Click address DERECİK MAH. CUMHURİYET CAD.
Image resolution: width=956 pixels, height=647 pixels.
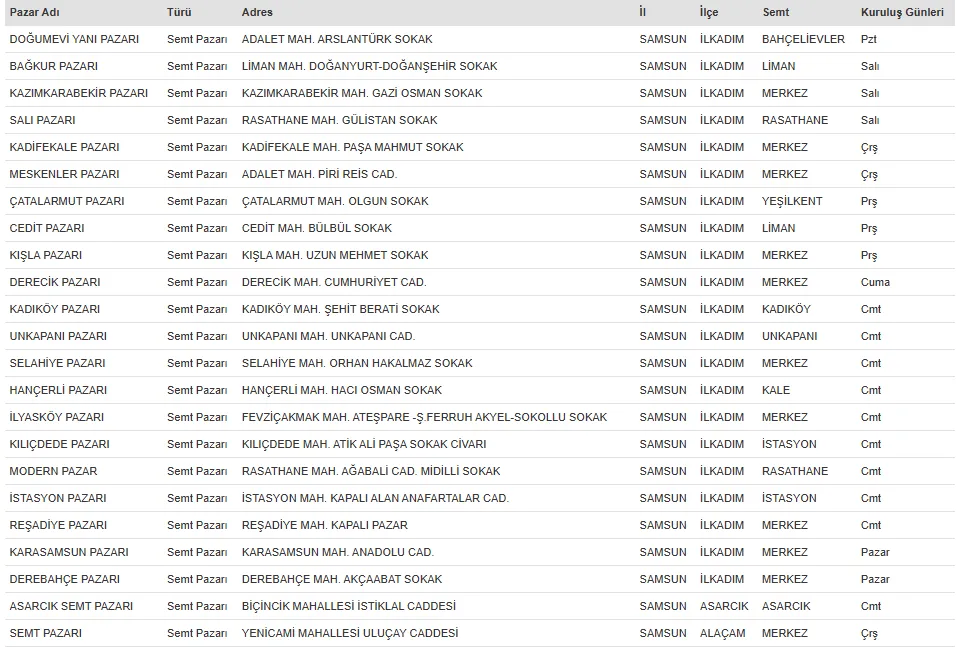pos(334,282)
